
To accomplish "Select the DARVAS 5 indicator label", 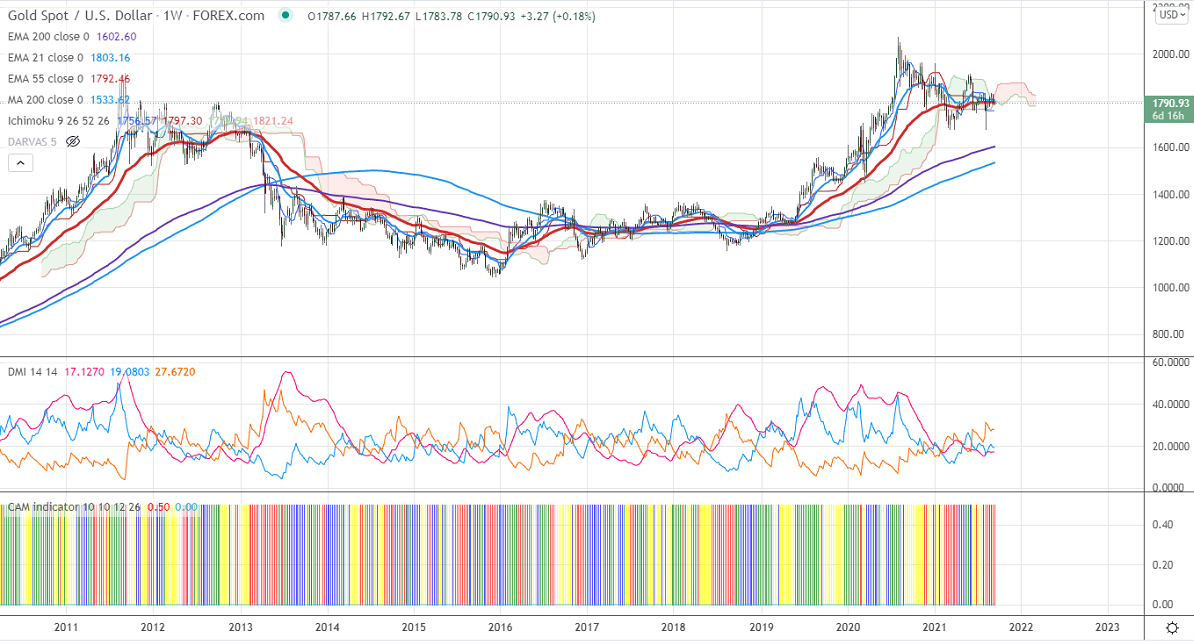I will (32, 142).
